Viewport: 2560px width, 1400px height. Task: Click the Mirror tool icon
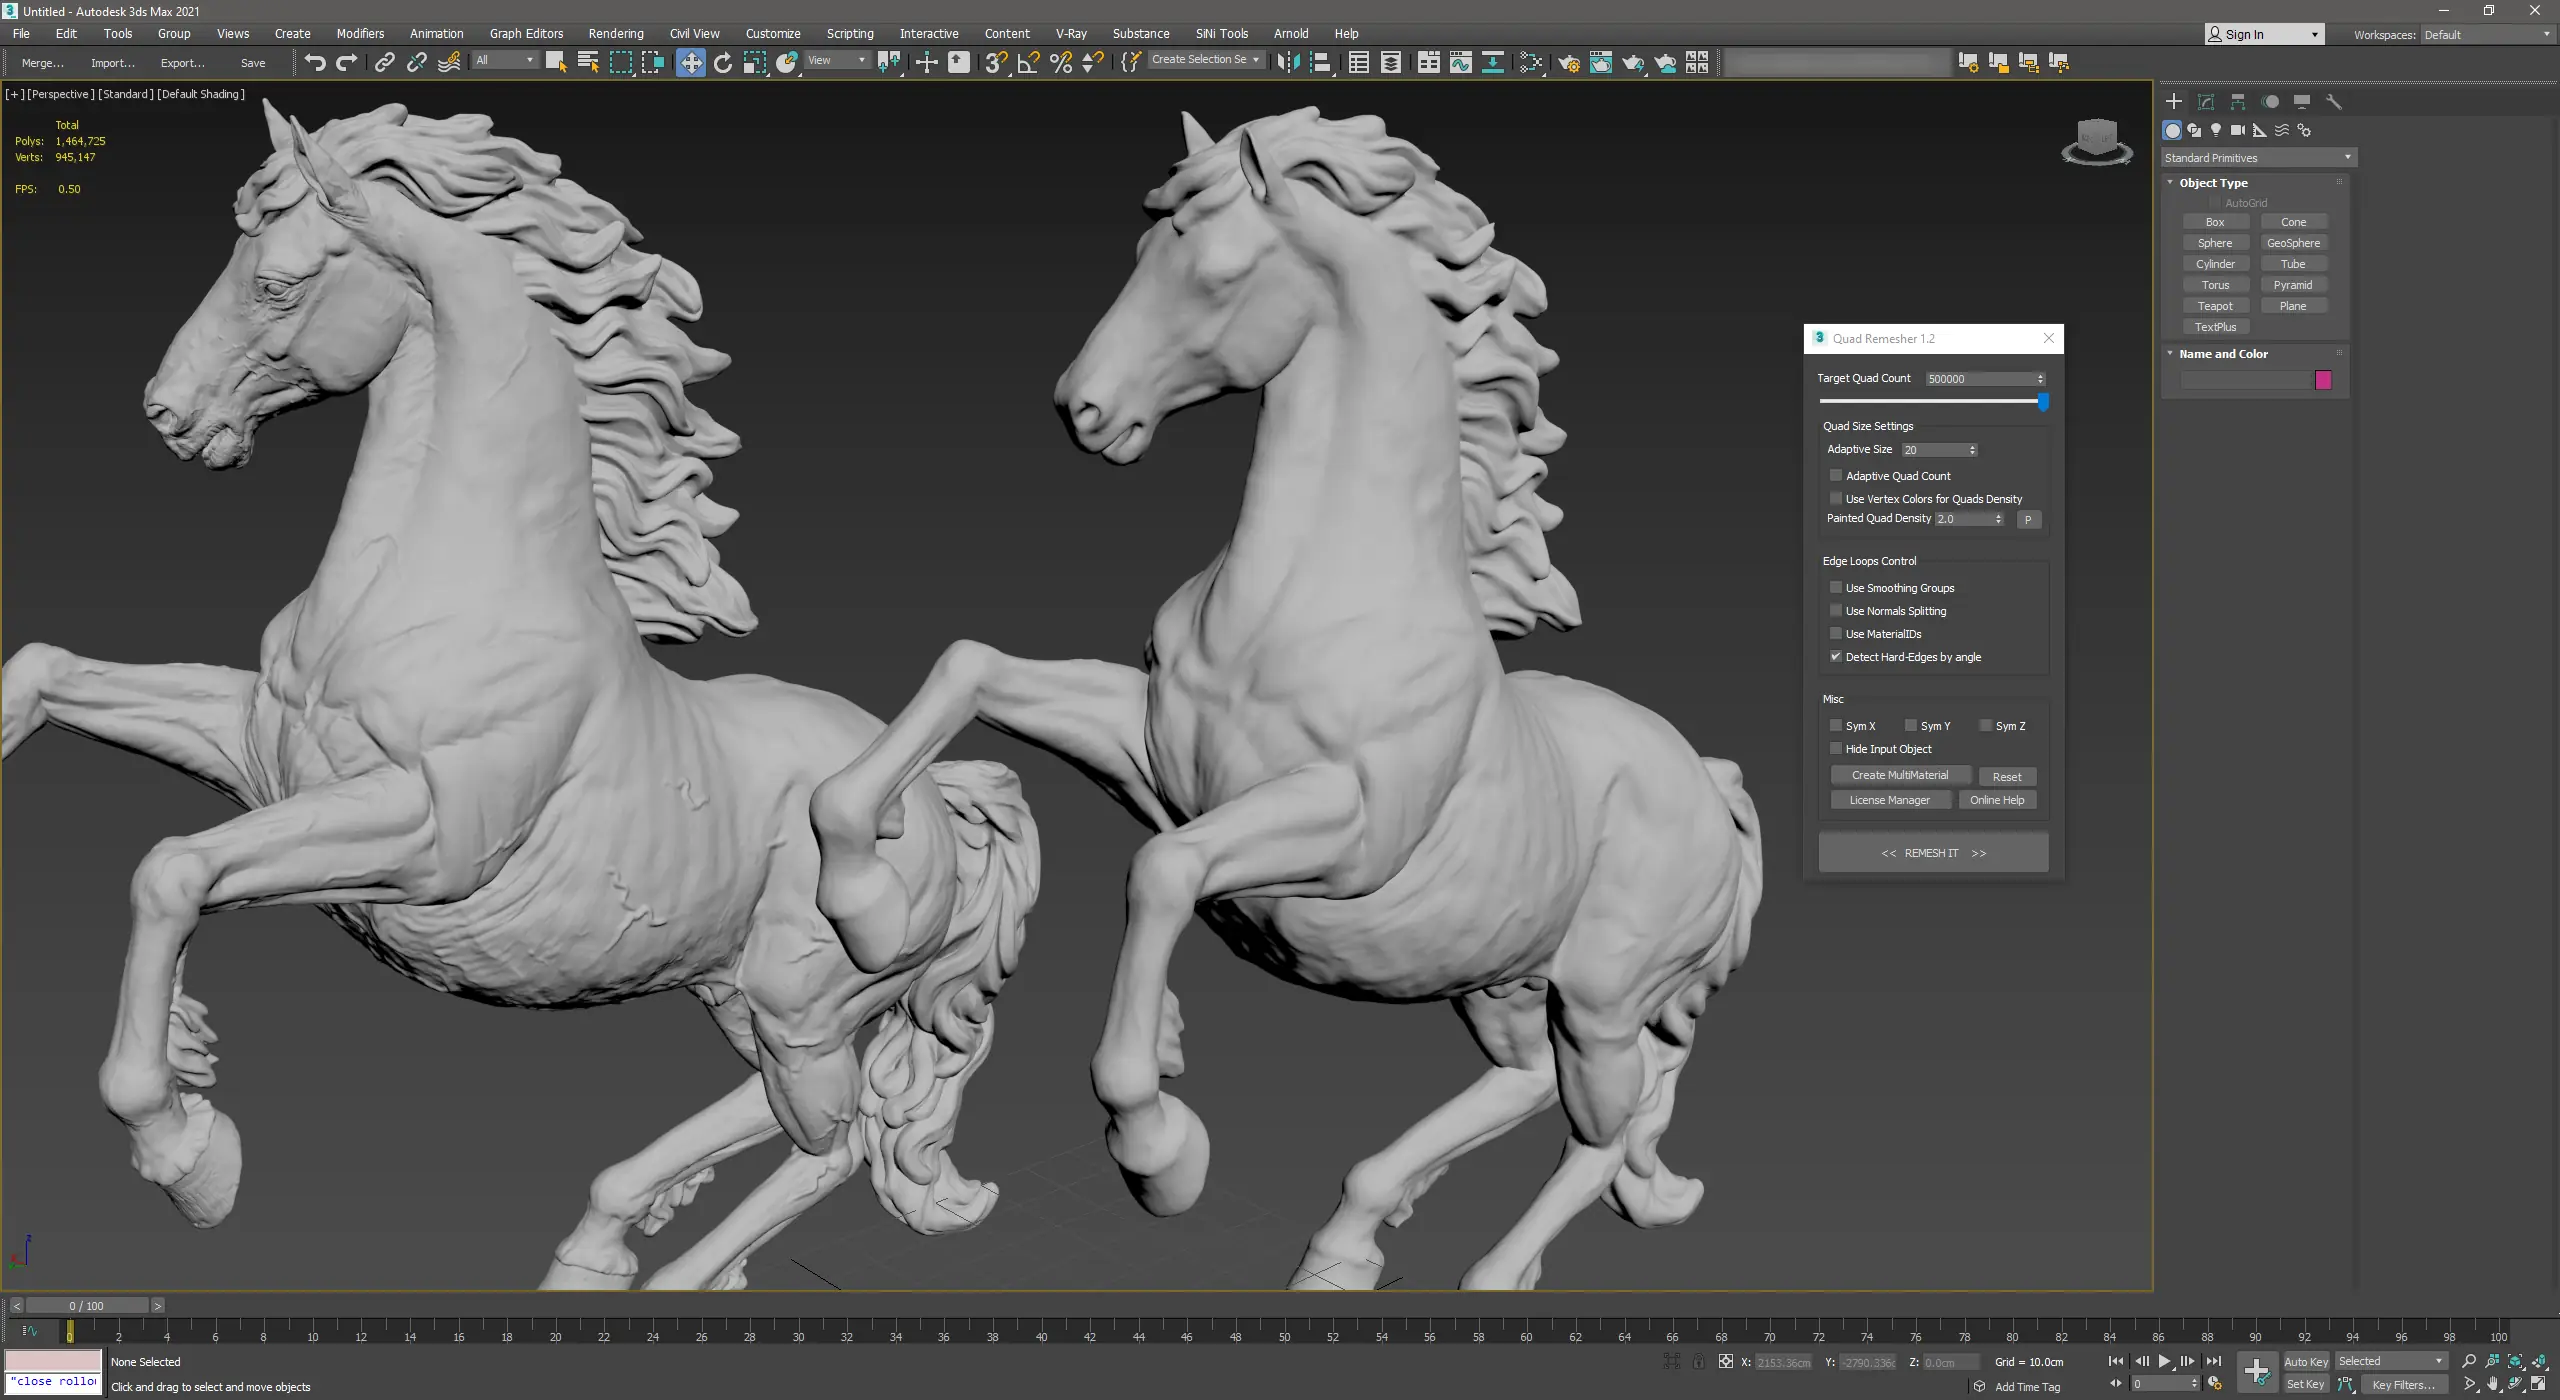point(1289,62)
